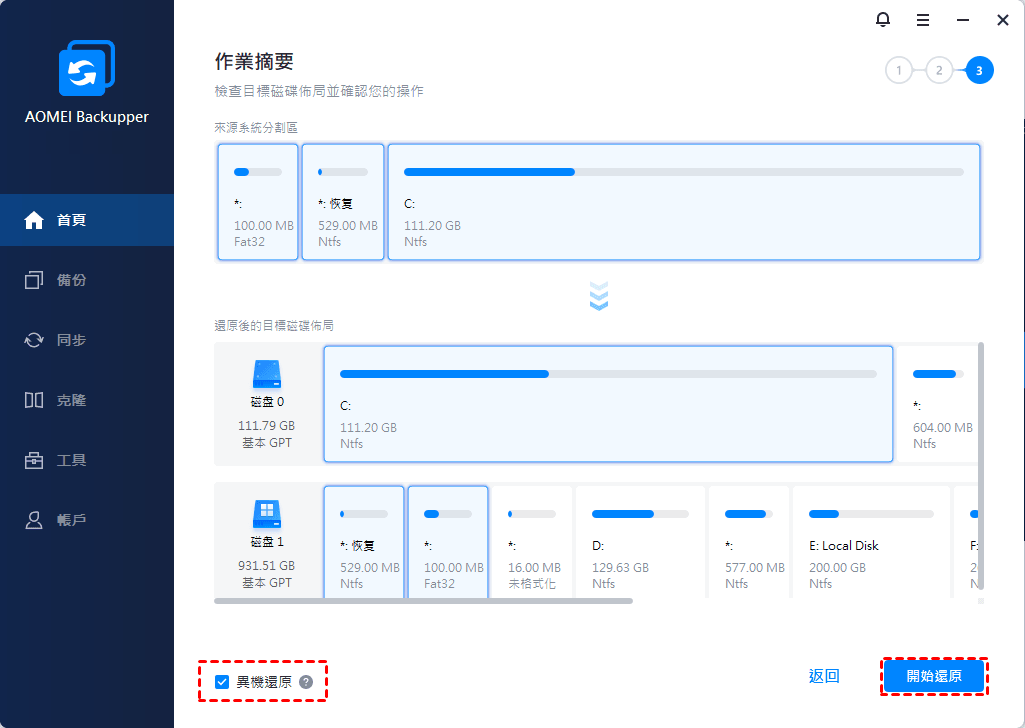Click the AOMEI Backupper logo
The image size is (1025, 728).
[86, 70]
